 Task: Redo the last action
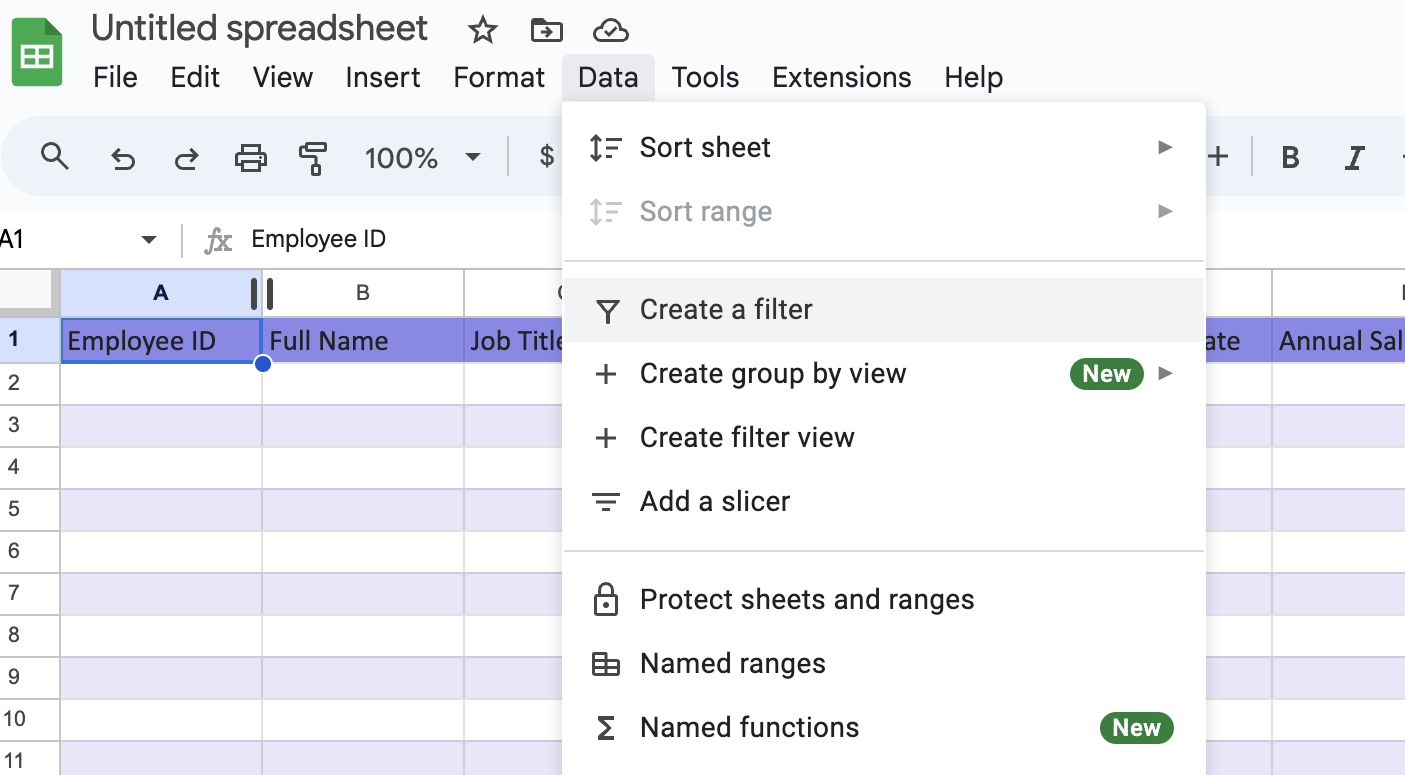coord(186,157)
